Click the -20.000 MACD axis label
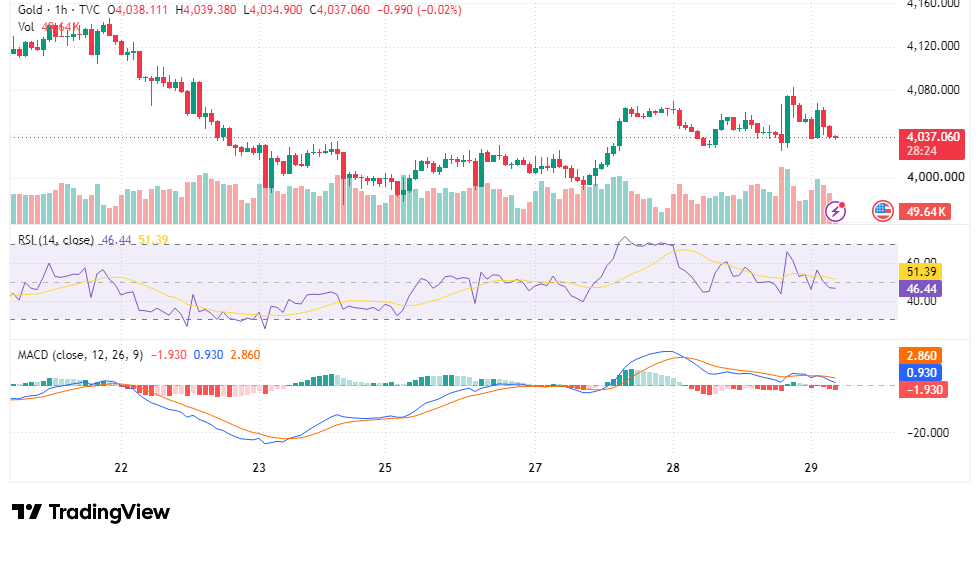This screenshot has height=574, width=980. pyautogui.click(x=928, y=433)
